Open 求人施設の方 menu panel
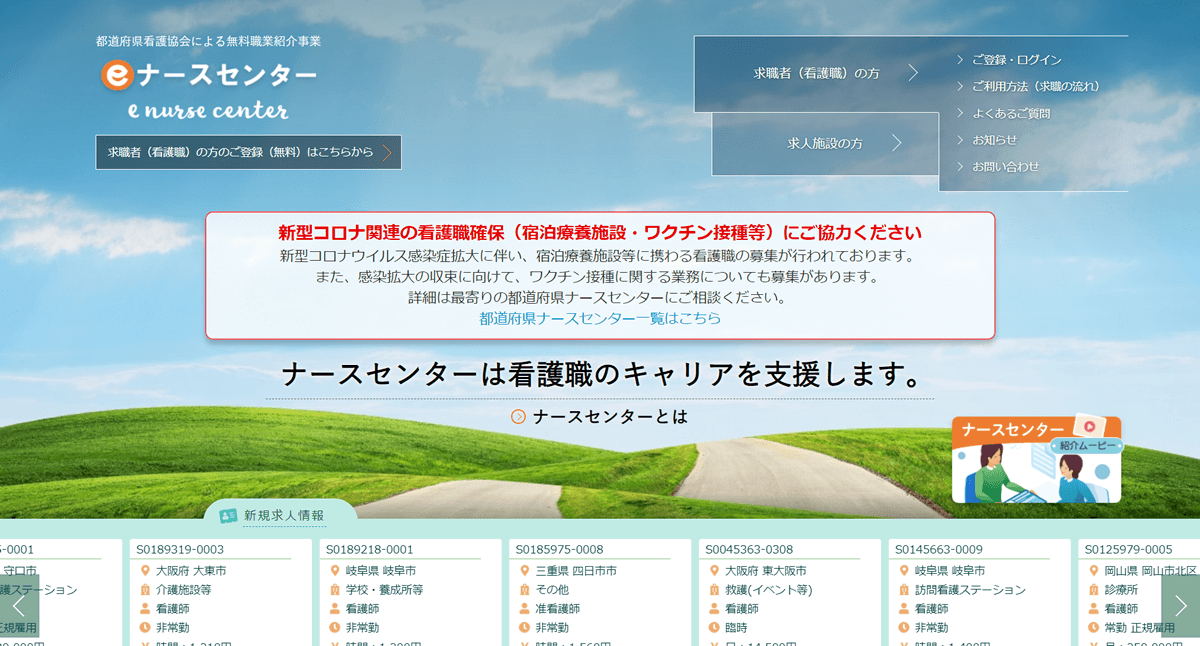 pyautogui.click(x=825, y=144)
